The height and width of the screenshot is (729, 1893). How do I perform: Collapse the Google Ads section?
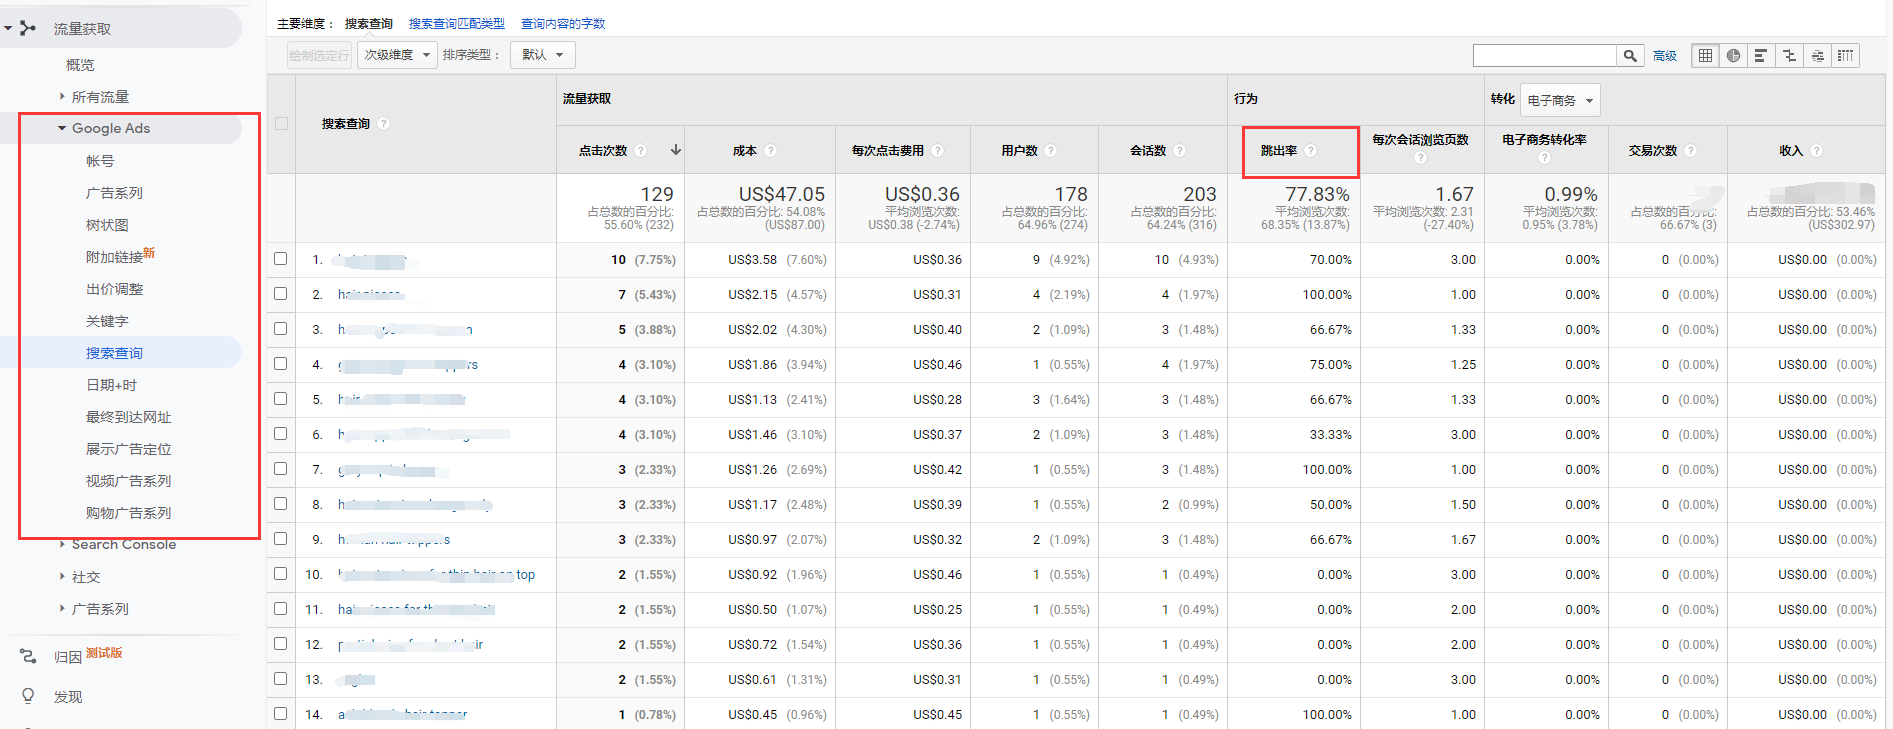point(62,128)
